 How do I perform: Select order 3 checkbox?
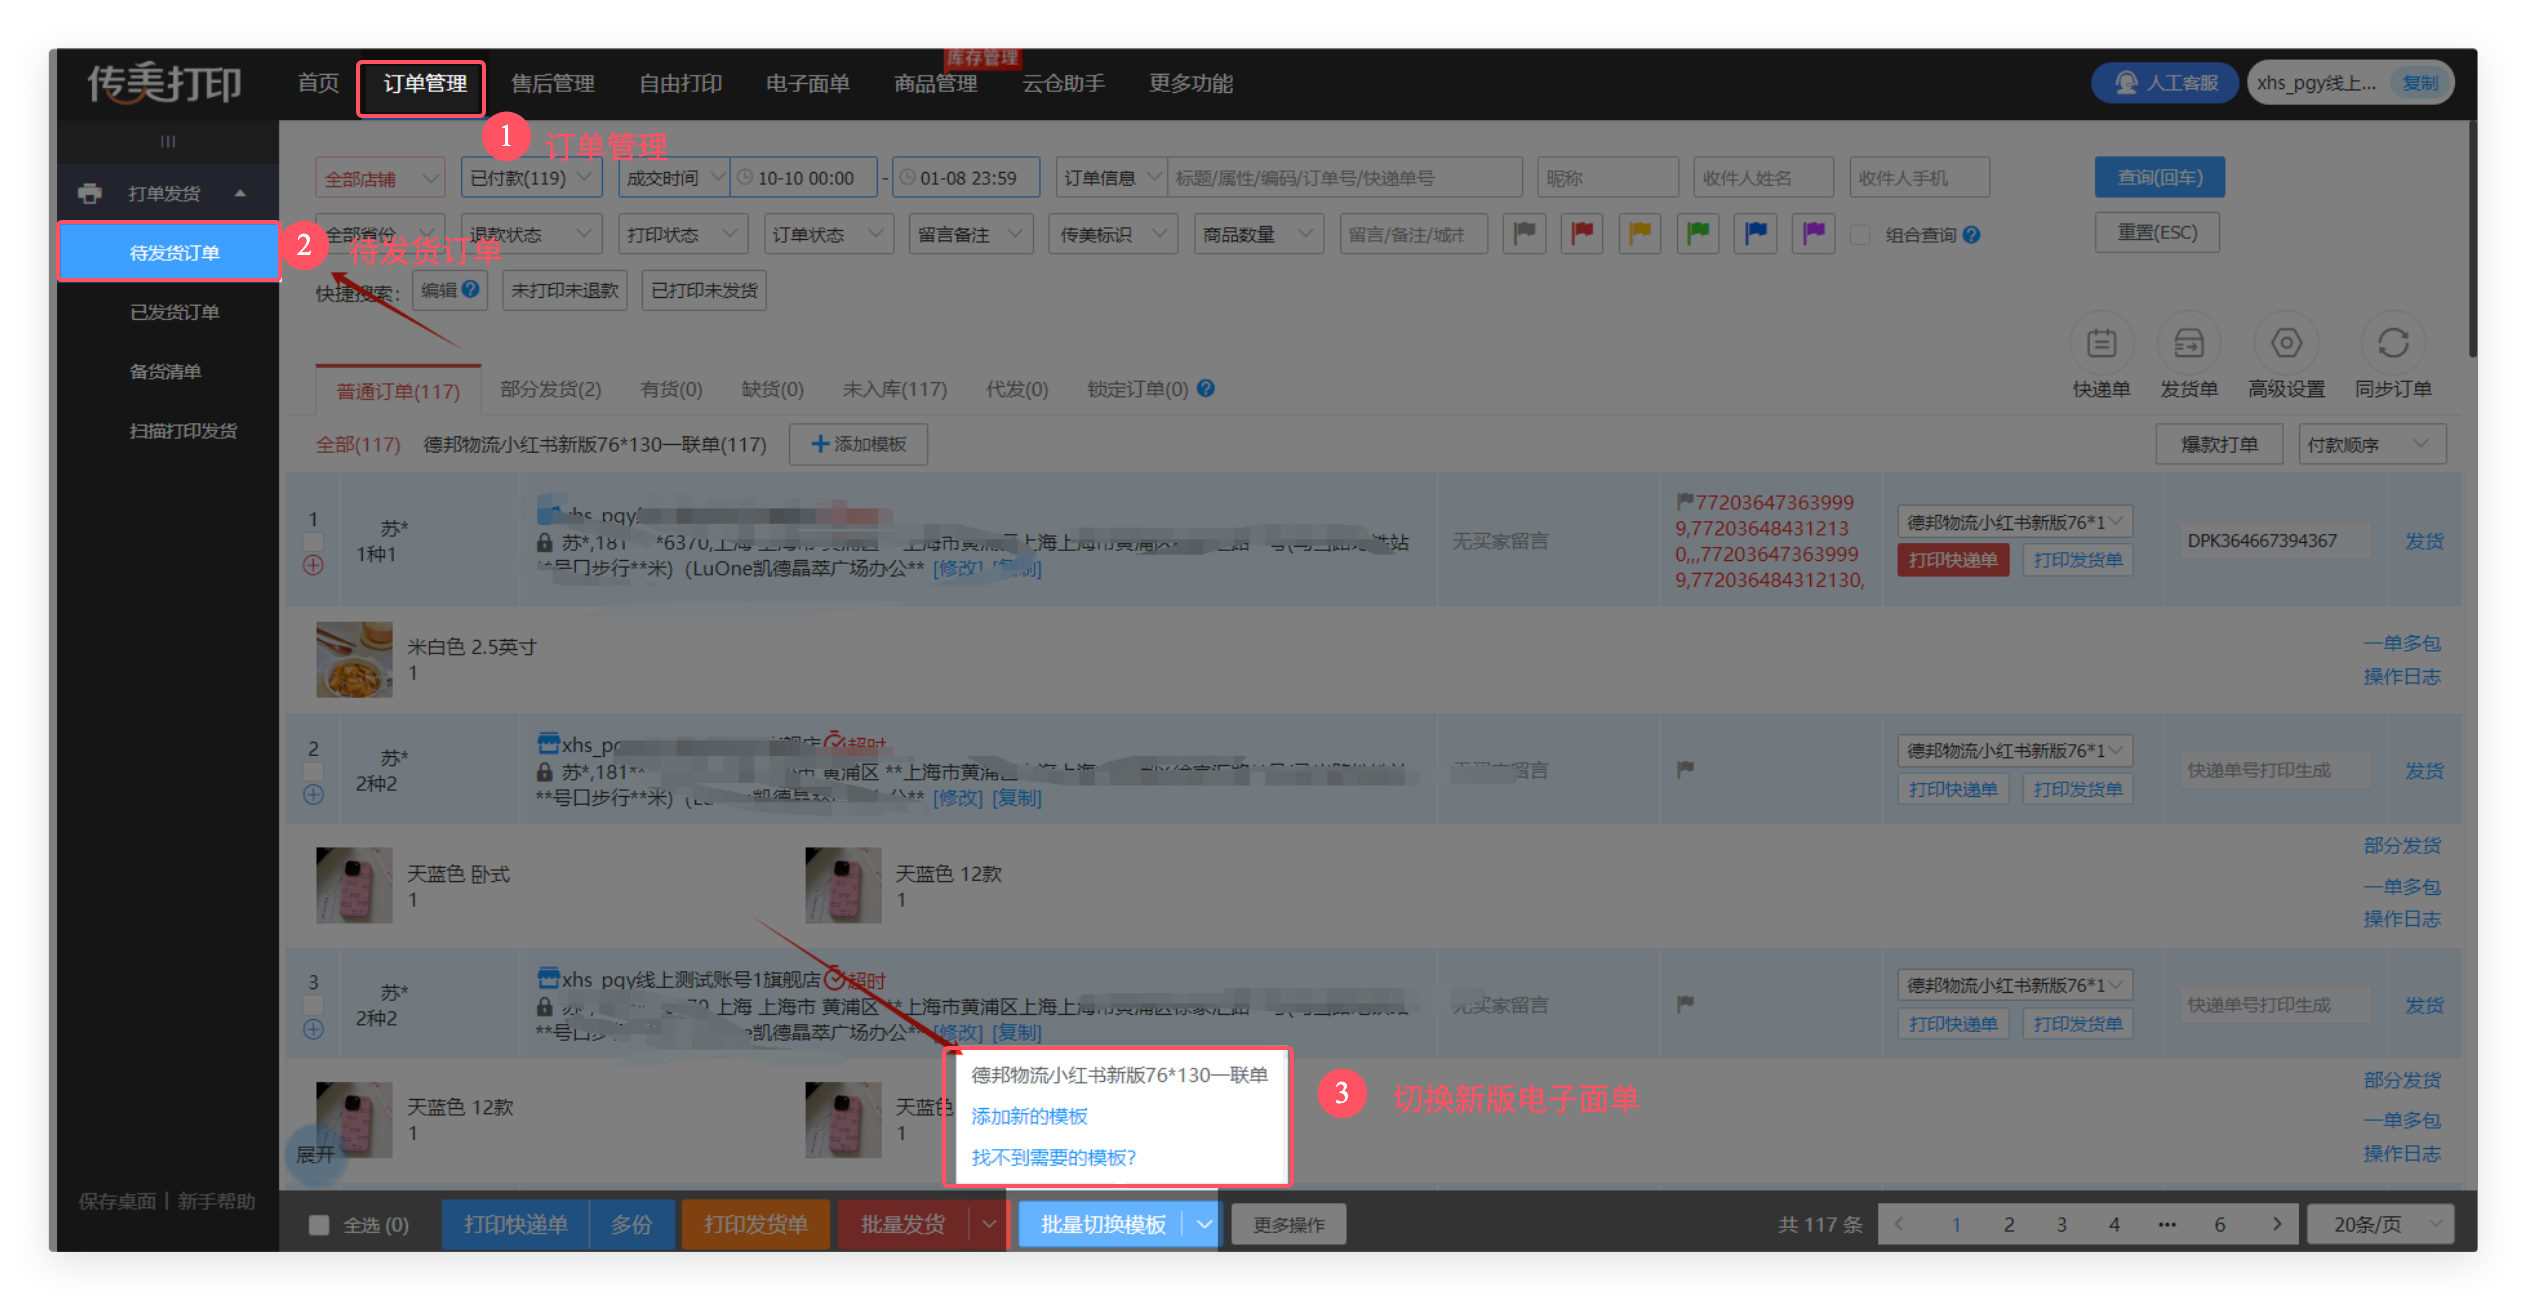point(313,1005)
